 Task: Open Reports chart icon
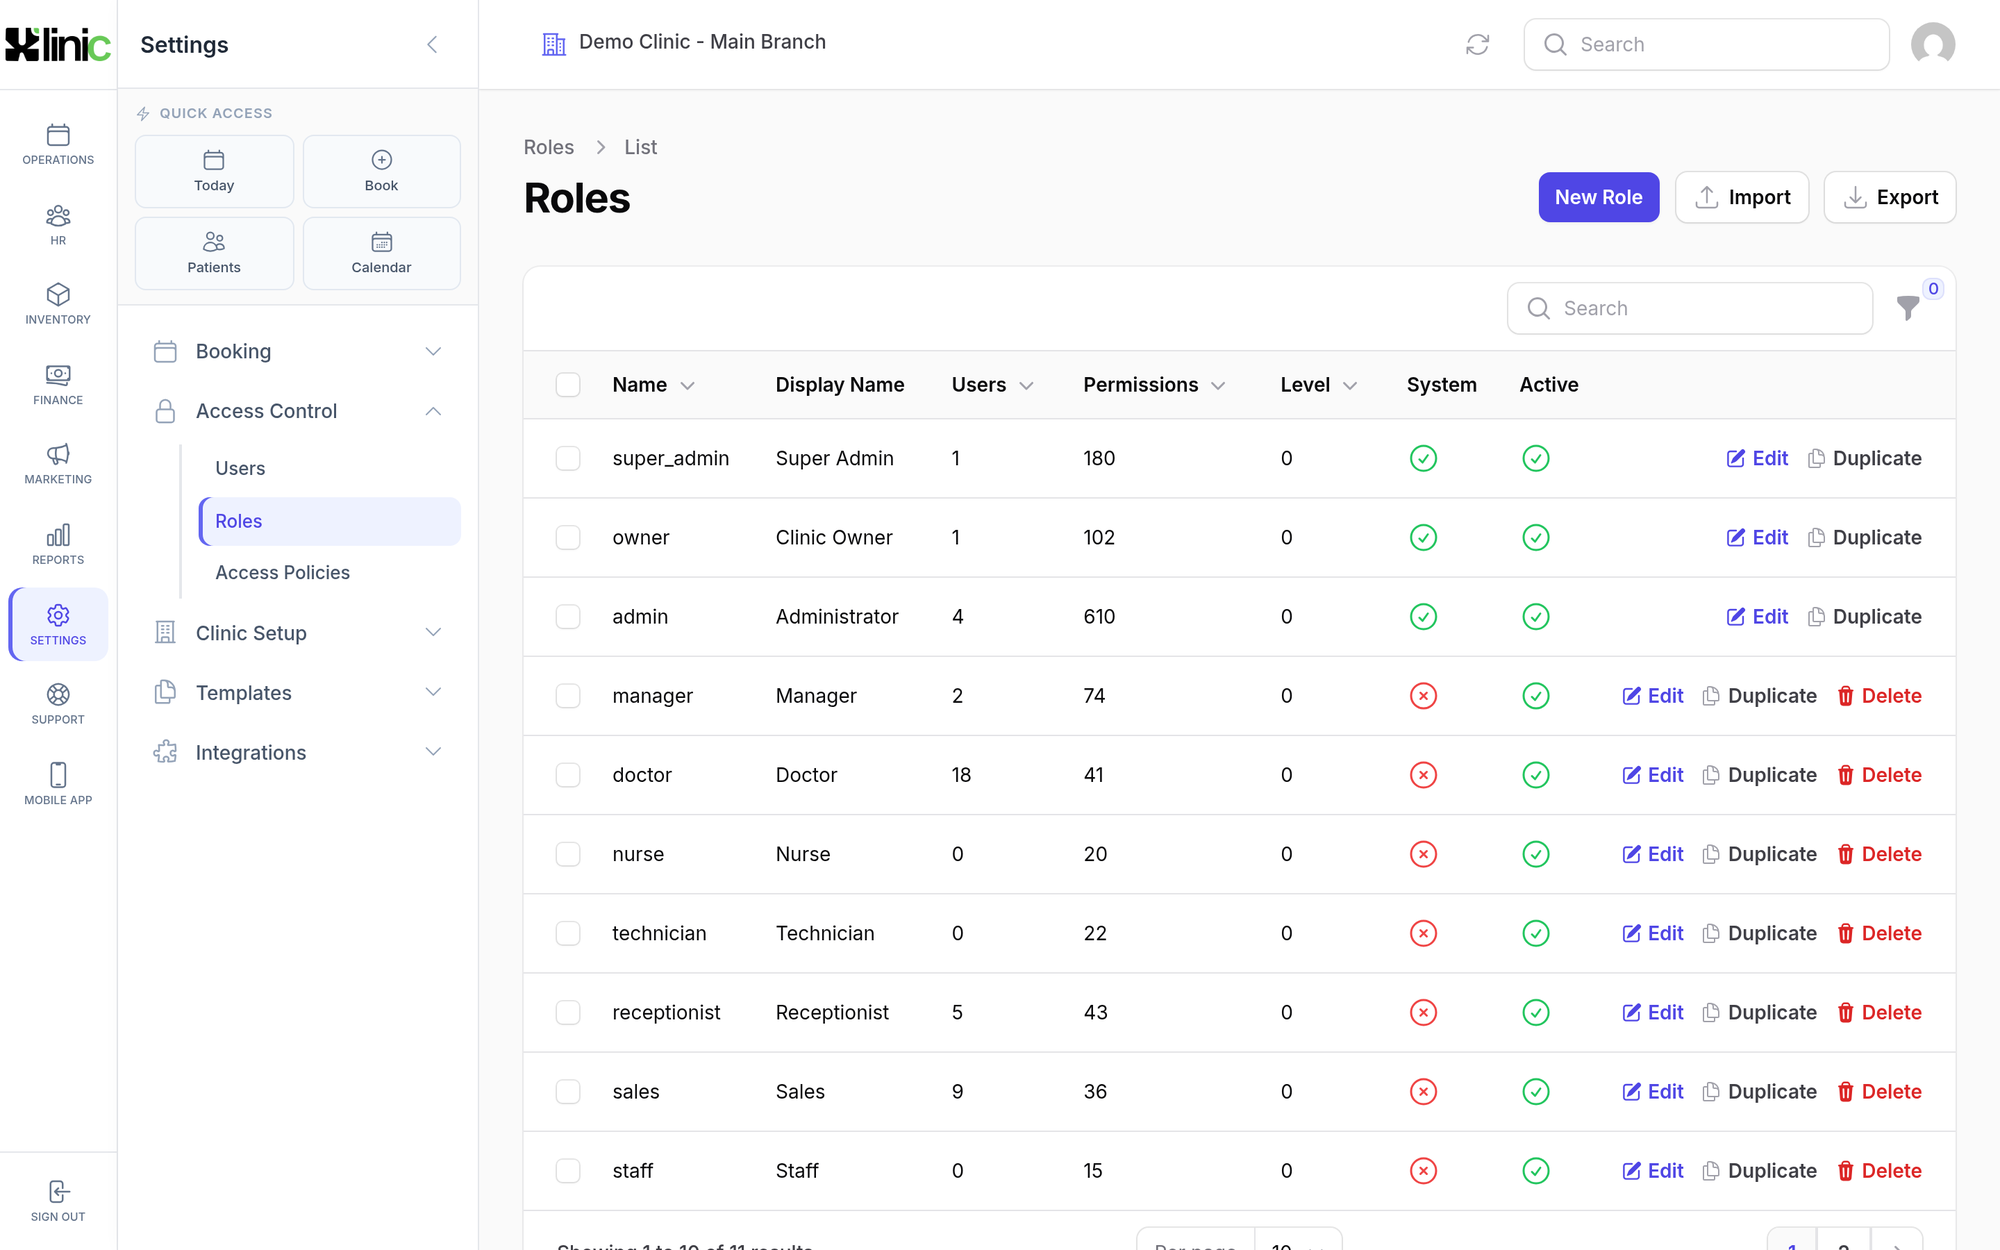(x=58, y=535)
